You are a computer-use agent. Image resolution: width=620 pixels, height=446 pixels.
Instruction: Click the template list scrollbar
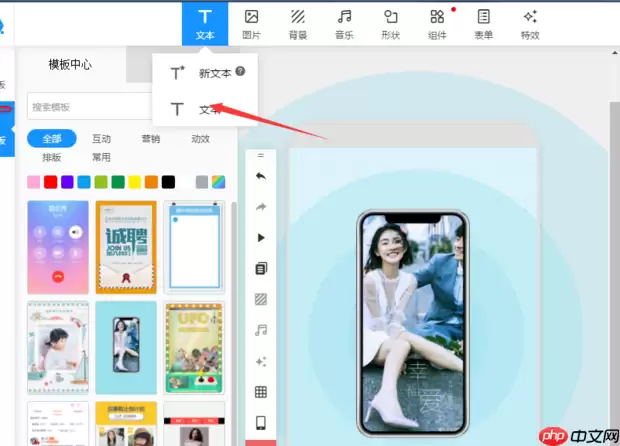click(234, 323)
